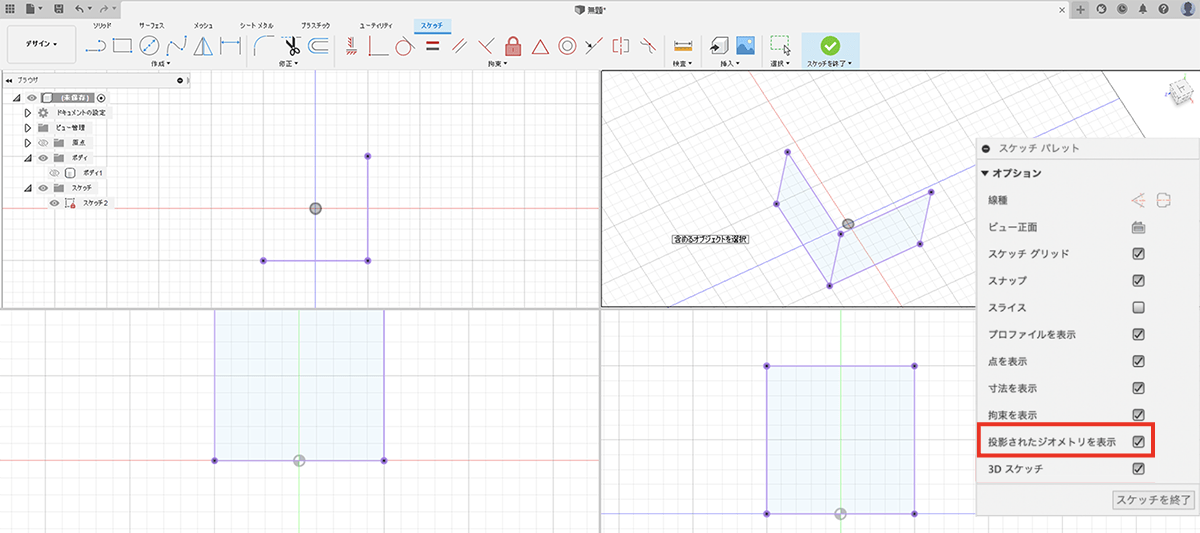Screen dimensions: 1200x533
Task: Choose the Circle sketch tool
Action: coord(149,45)
